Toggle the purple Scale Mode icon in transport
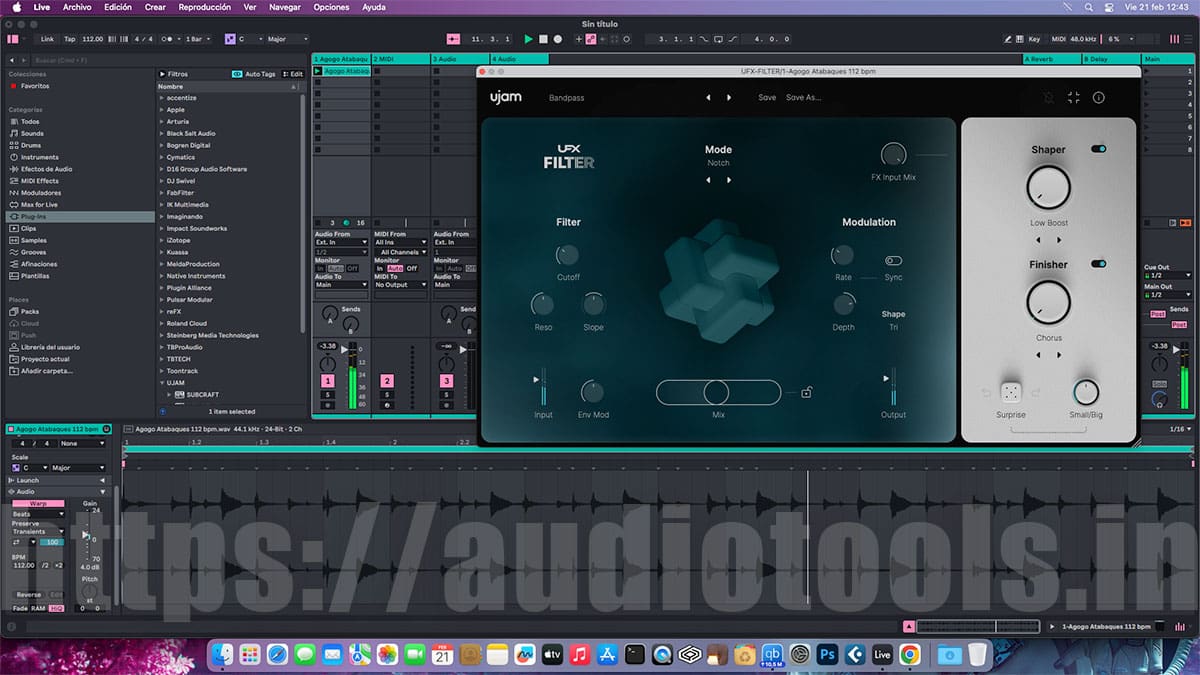 coord(230,39)
